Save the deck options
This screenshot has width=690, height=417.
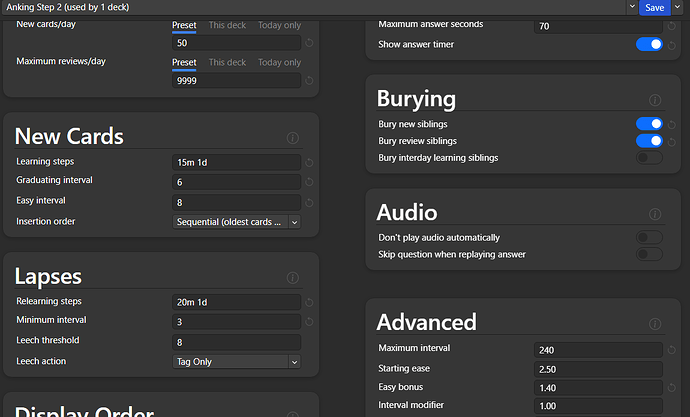654,7
